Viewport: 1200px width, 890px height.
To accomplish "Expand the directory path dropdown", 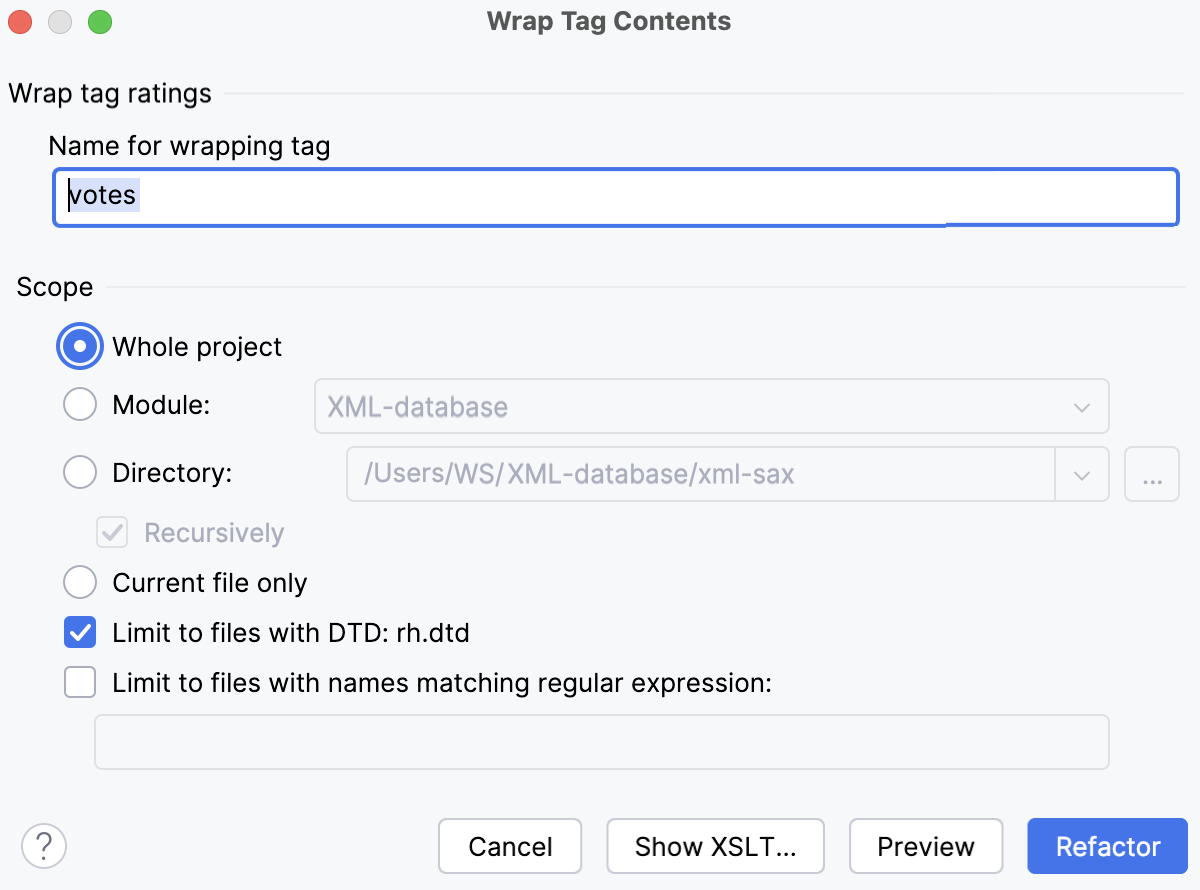I will tap(1083, 474).
